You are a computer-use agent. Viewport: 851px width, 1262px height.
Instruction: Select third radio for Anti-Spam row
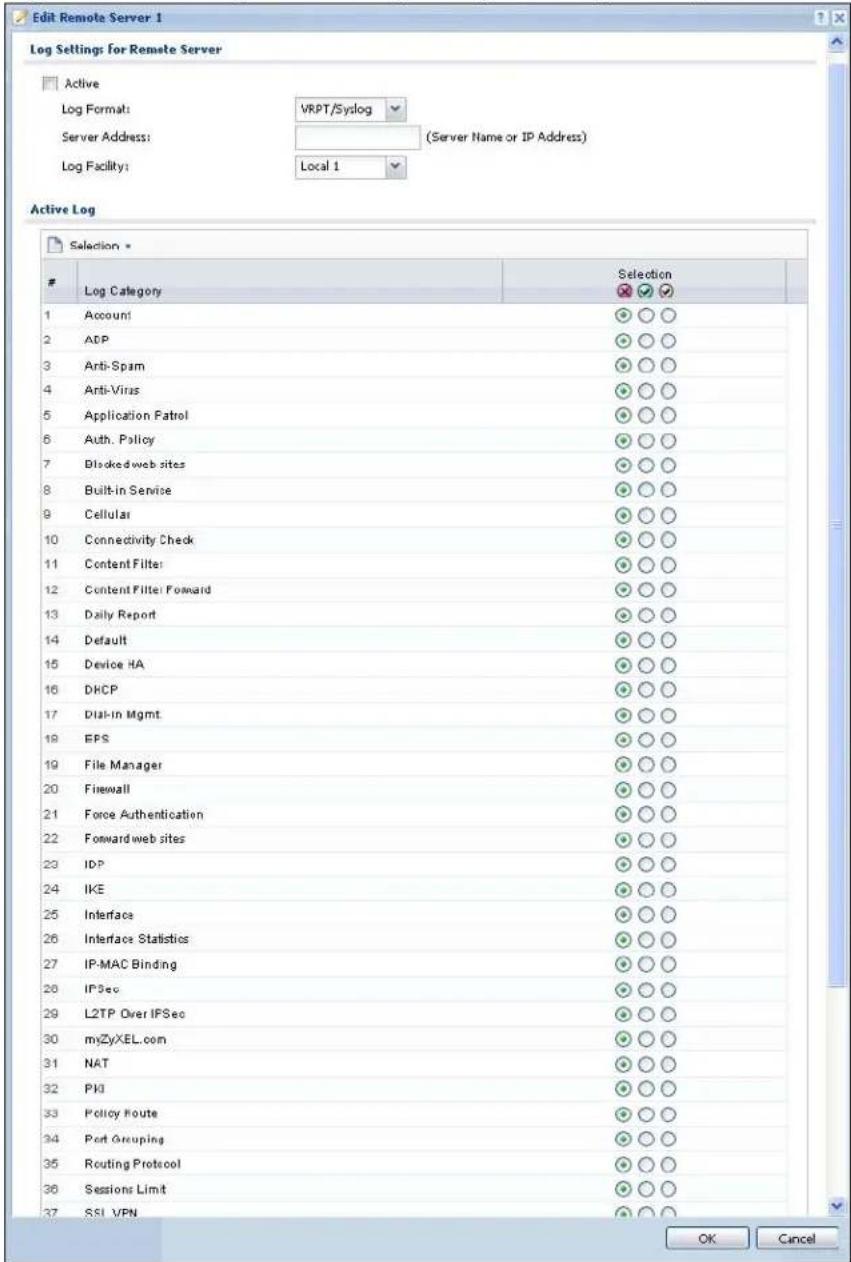(x=668, y=364)
